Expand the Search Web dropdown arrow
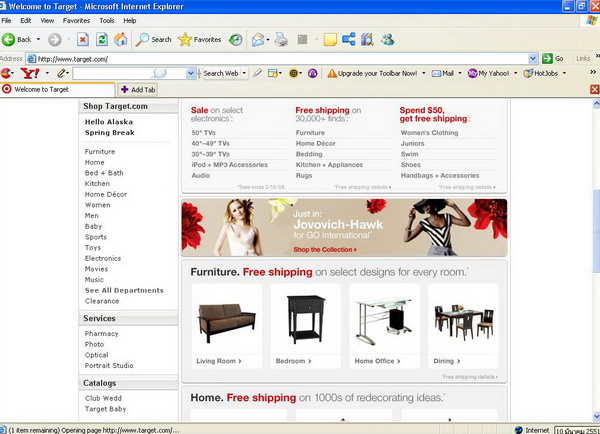This screenshot has height=434, width=600. coord(244,73)
